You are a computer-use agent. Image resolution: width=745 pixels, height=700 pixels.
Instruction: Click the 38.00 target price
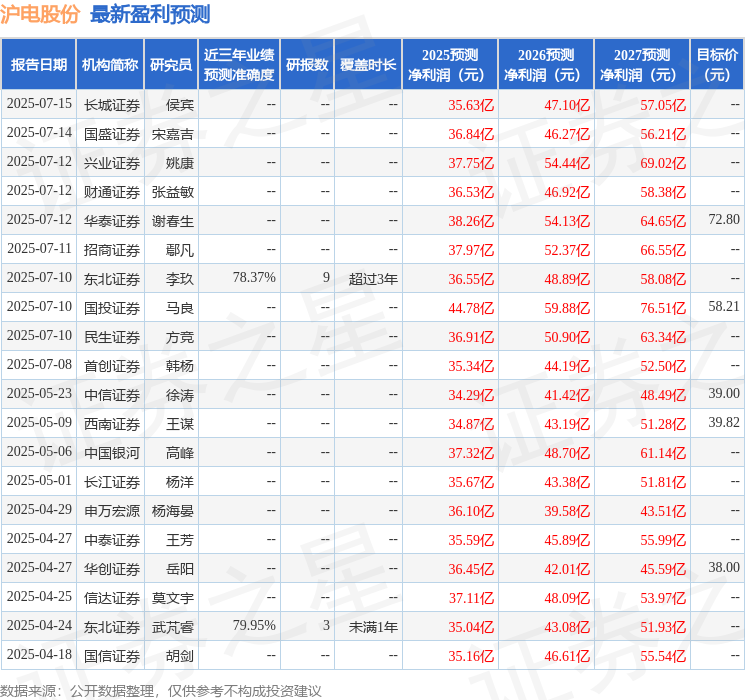(724, 567)
